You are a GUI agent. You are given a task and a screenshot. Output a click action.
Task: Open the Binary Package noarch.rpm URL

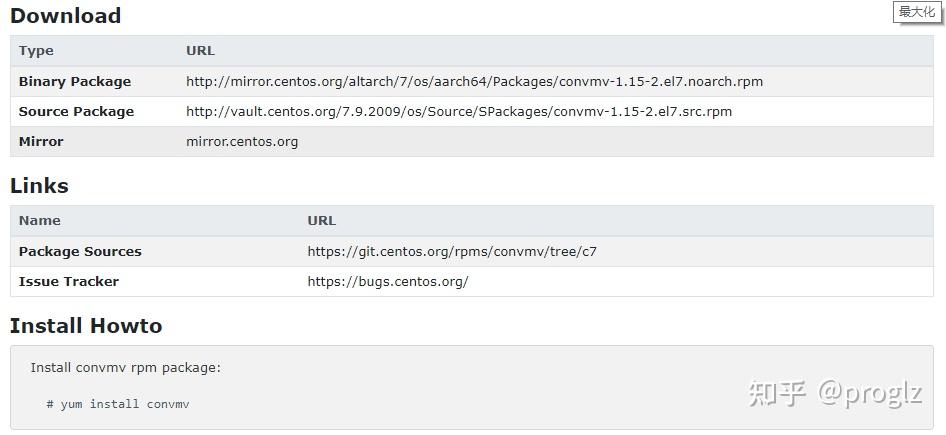474,82
